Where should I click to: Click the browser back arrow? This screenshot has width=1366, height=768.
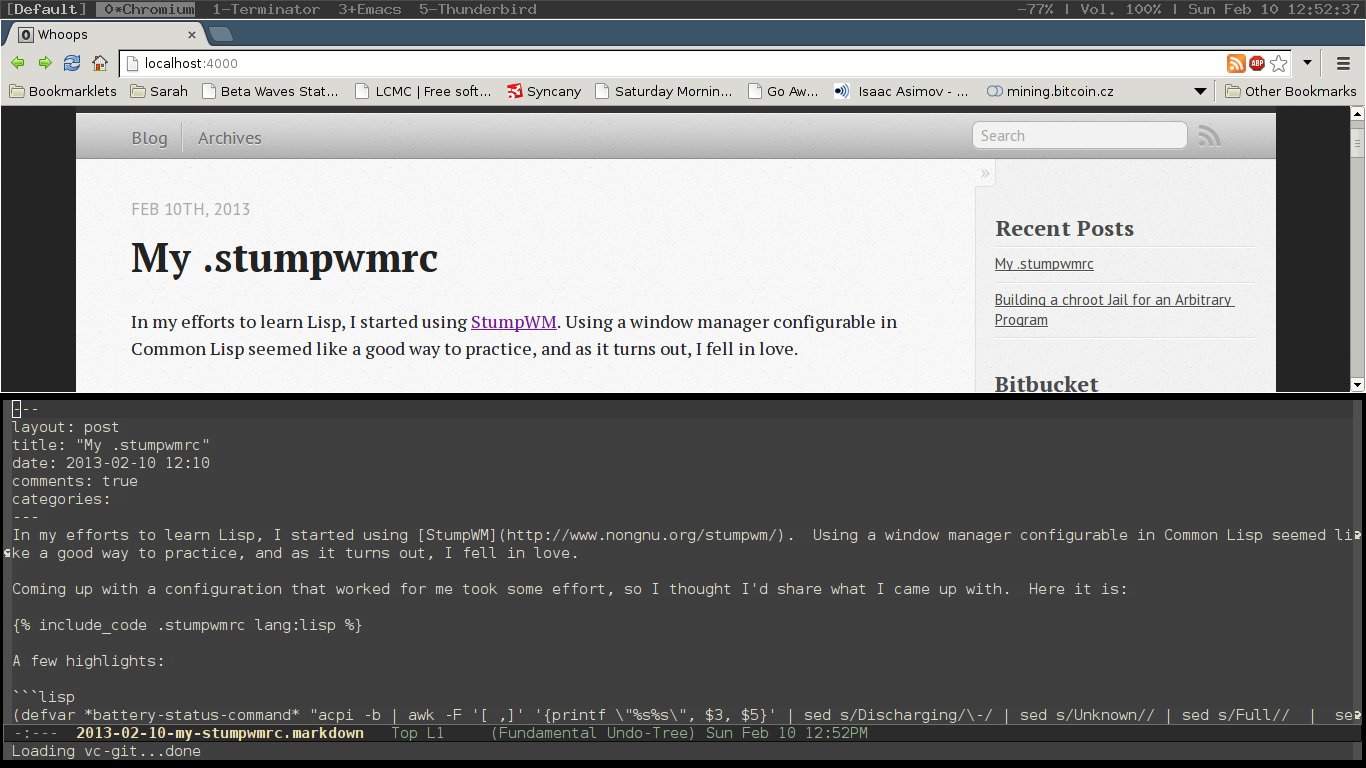pos(18,63)
